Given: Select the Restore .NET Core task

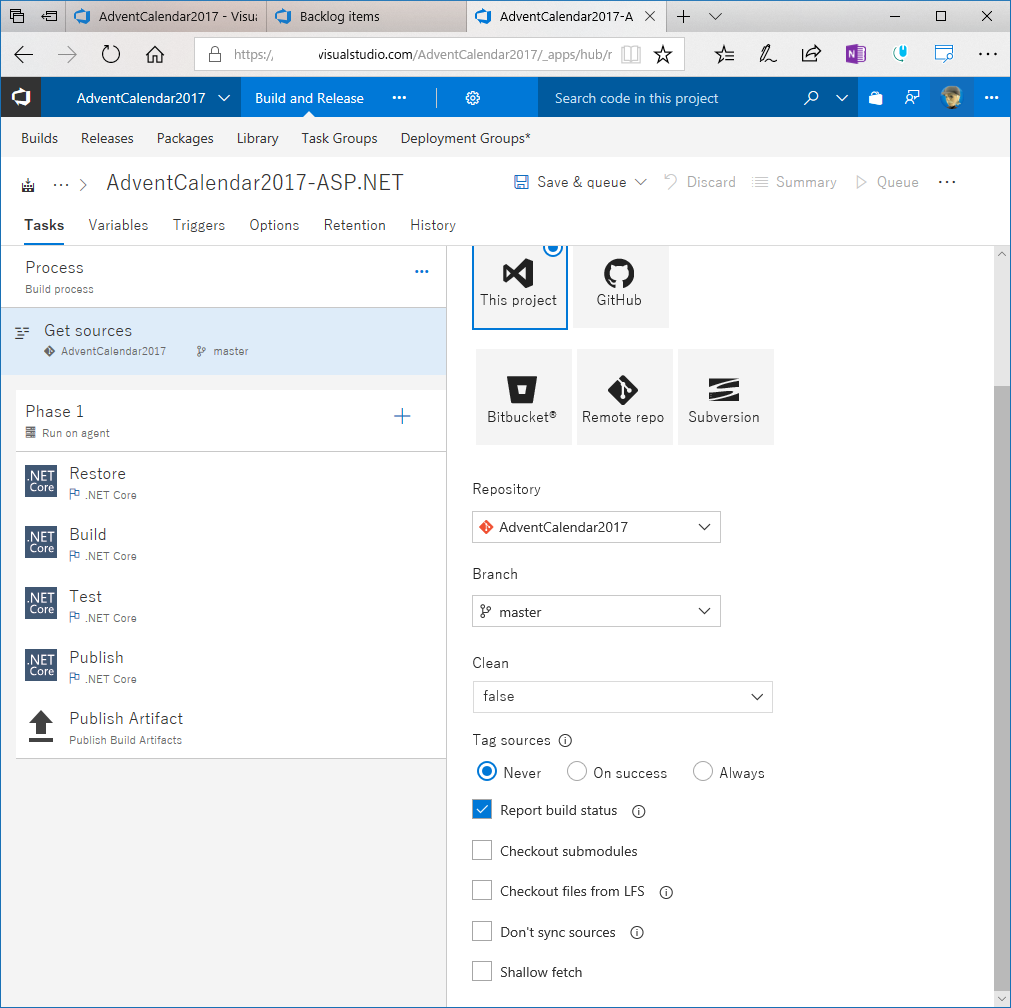Looking at the screenshot, I should tap(231, 482).
